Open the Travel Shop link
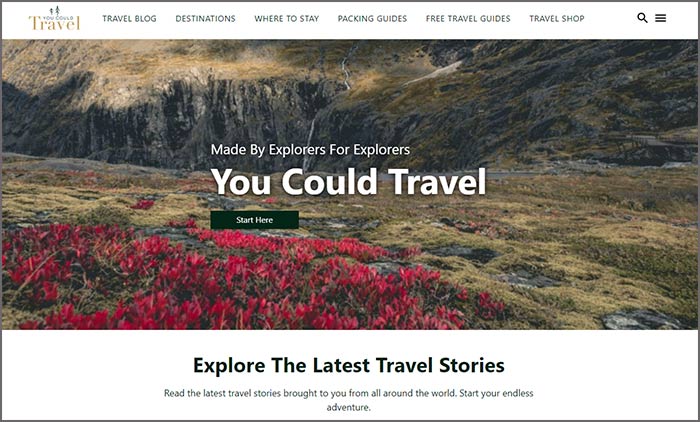Screen dimensions: 700x422 pos(557,19)
